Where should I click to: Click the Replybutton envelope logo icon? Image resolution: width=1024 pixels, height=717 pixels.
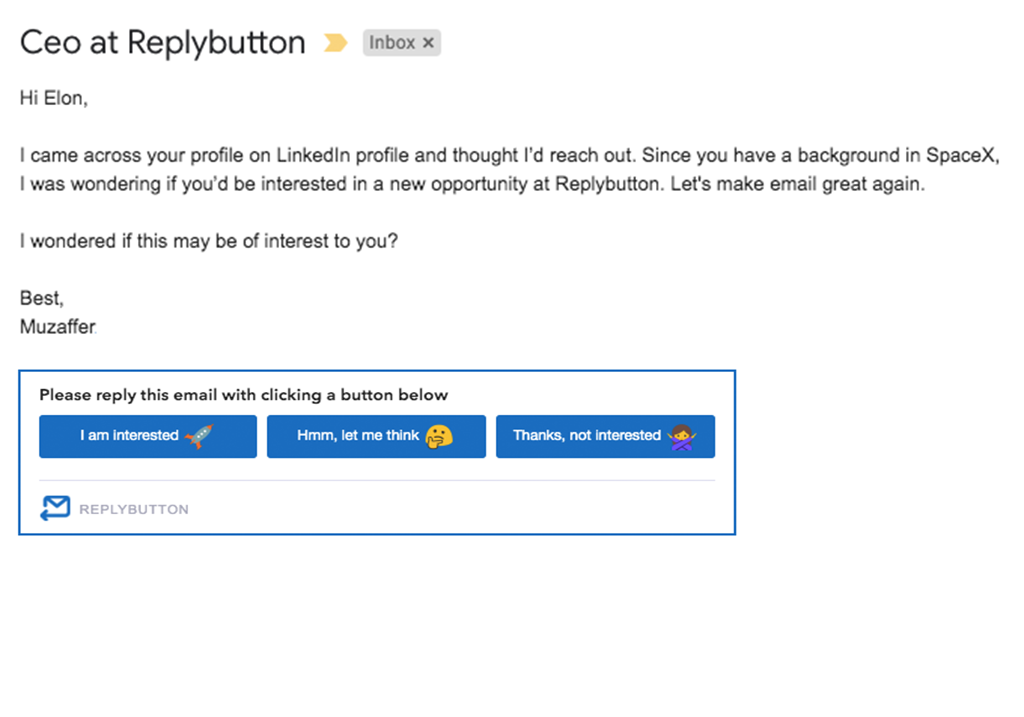click(55, 508)
